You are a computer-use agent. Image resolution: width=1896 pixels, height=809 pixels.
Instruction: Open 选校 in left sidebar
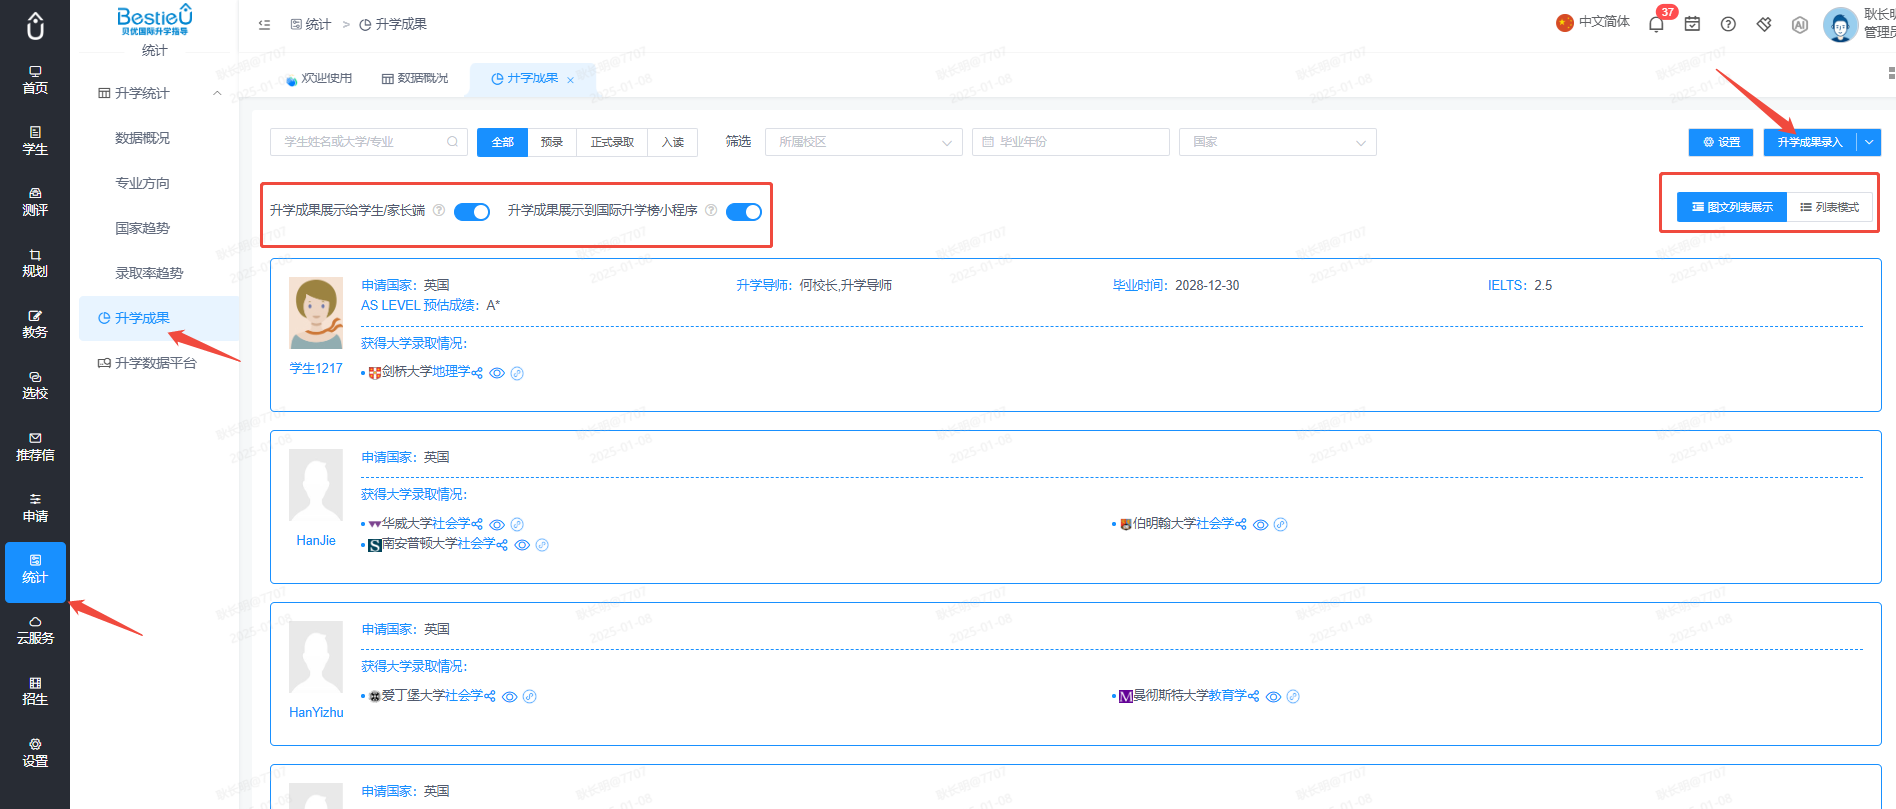pos(35,385)
